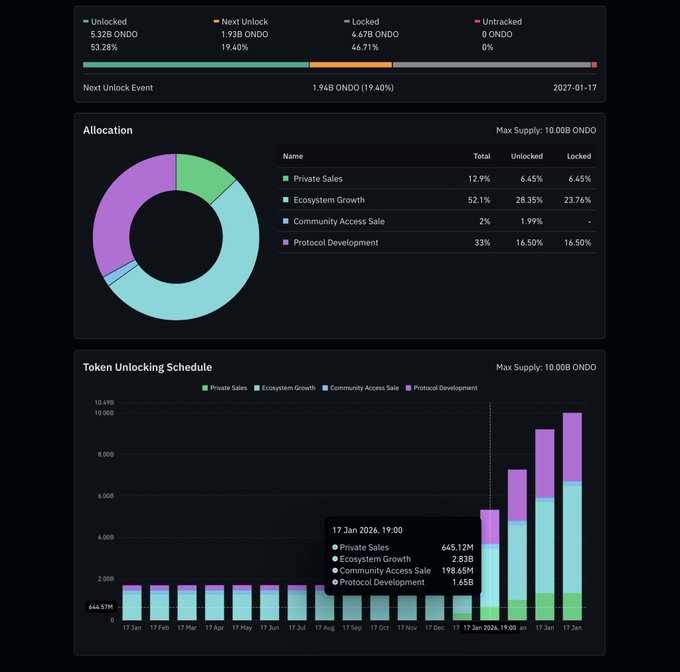Toggle Community Access Sale legend entry
Image resolution: width=680 pixels, height=672 pixels.
[360, 388]
